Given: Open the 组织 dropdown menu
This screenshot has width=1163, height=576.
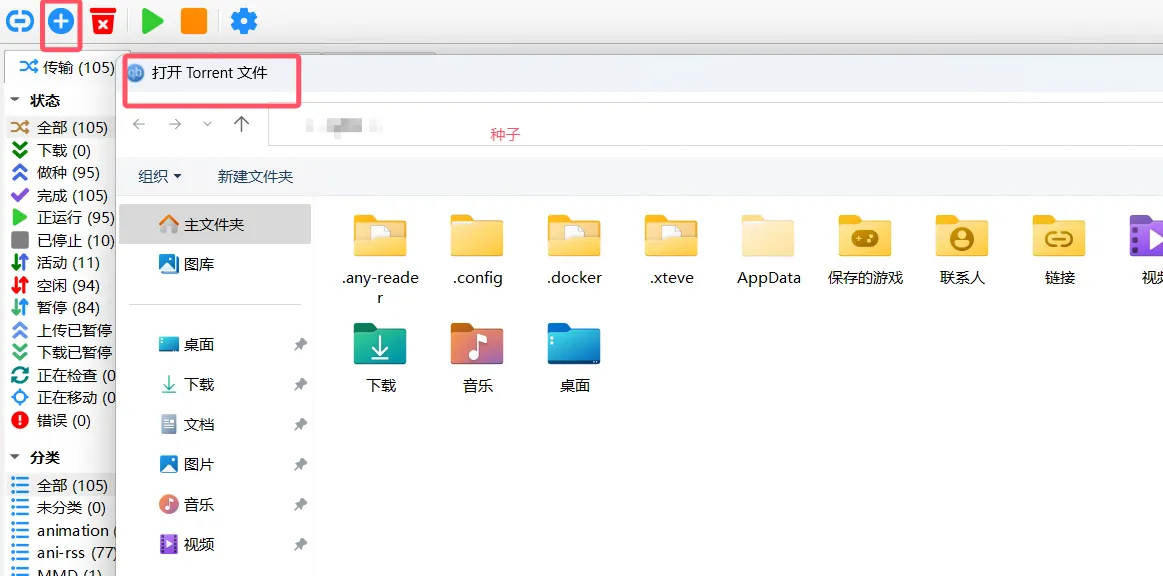Looking at the screenshot, I should 160,176.
